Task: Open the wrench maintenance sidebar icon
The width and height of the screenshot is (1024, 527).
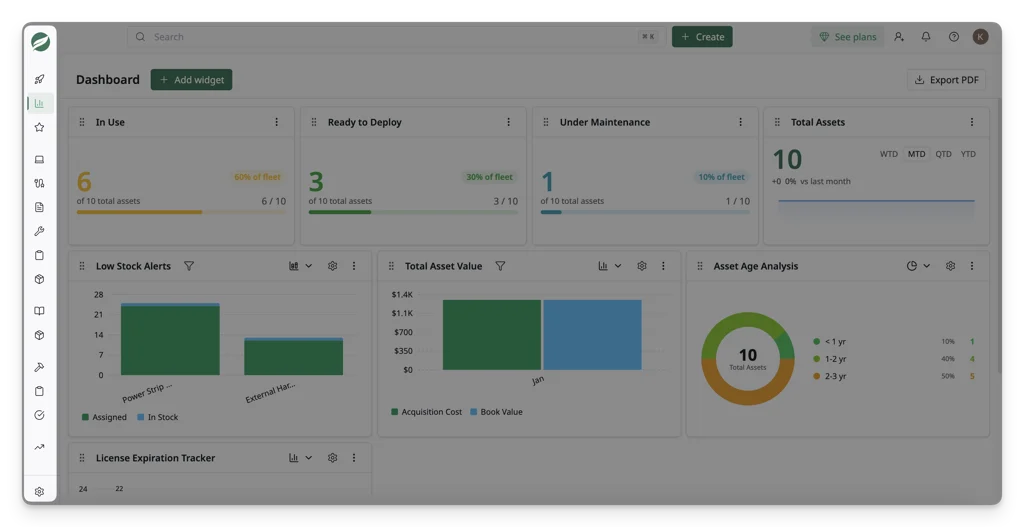Action: pyautogui.click(x=39, y=231)
